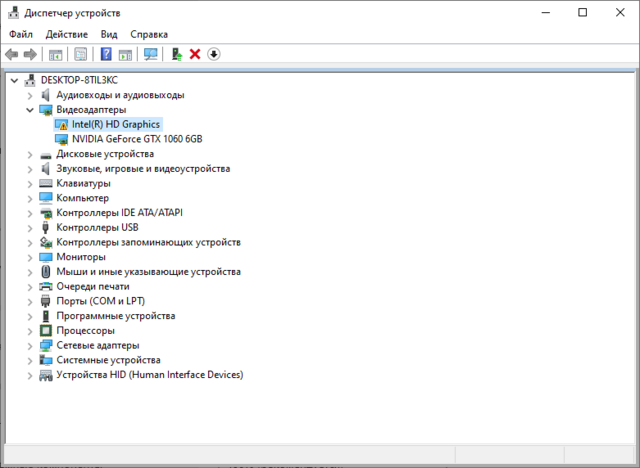Viewport: 640px width, 468px height.
Task: Open the Справка menu
Action: (149, 34)
